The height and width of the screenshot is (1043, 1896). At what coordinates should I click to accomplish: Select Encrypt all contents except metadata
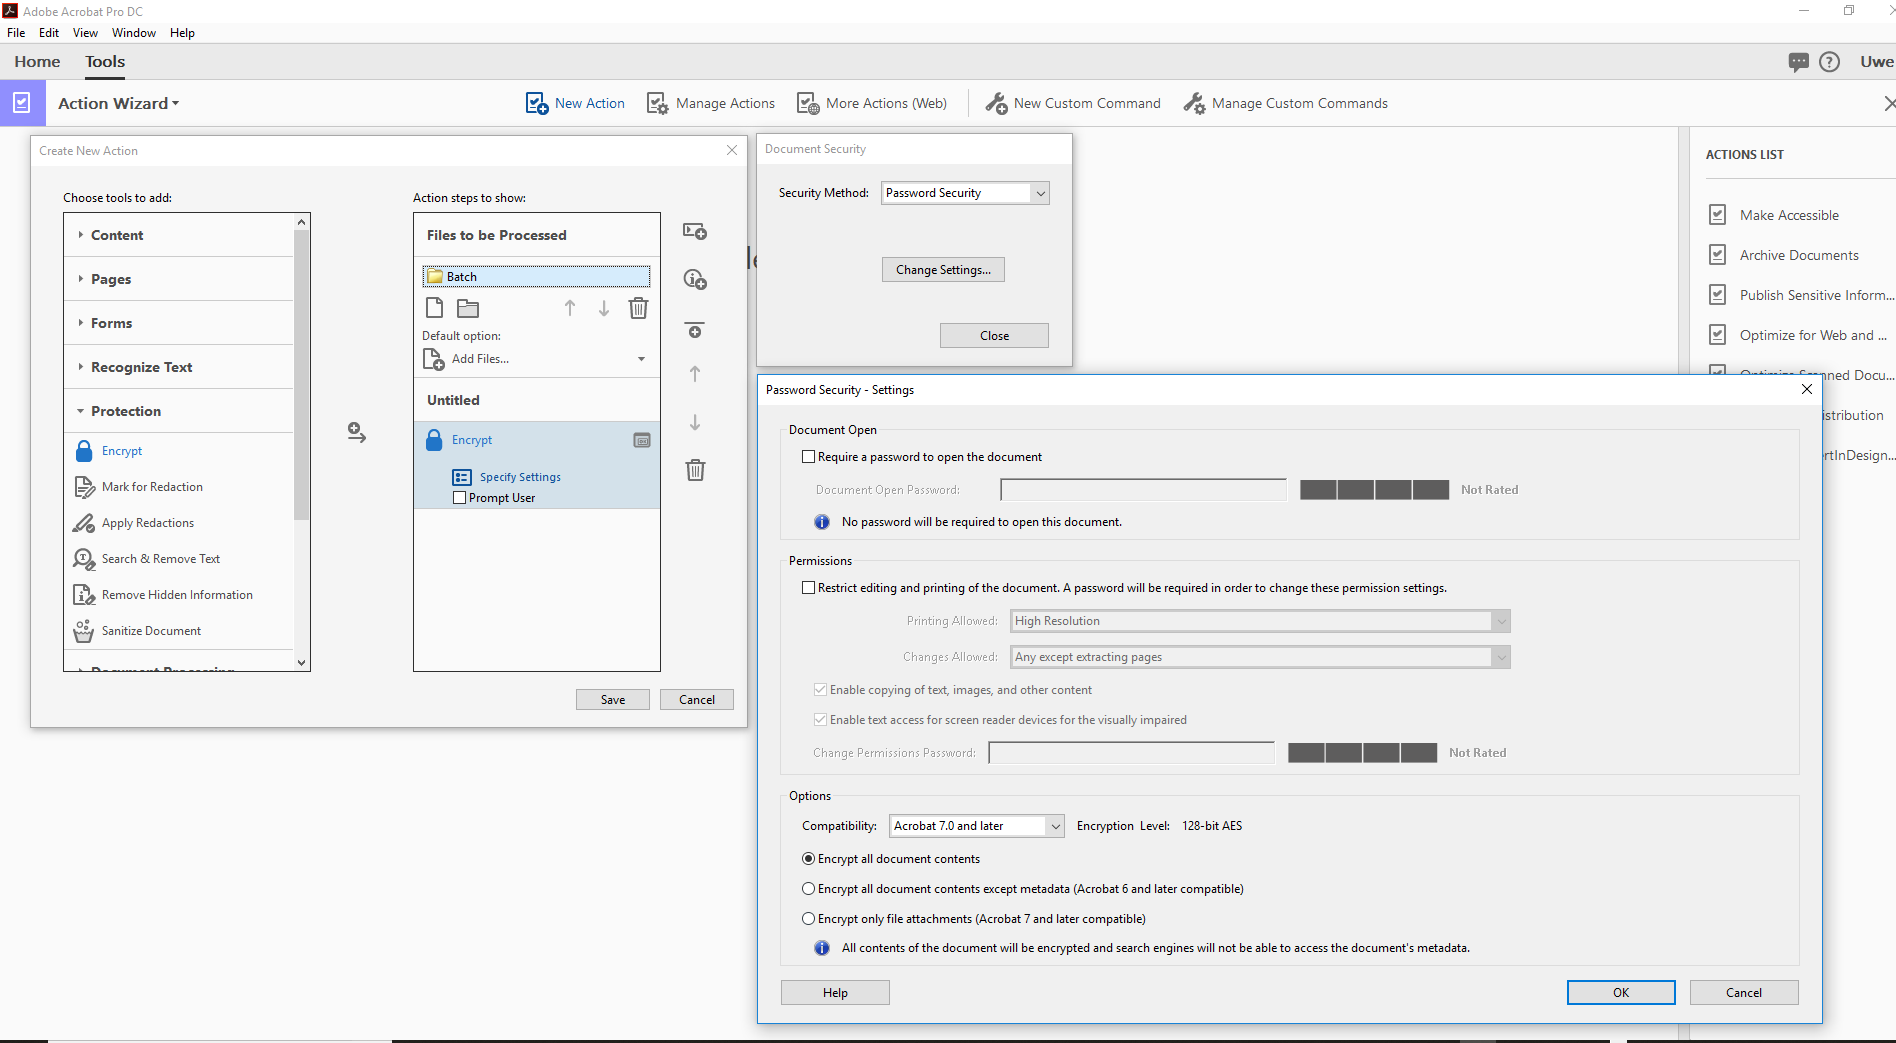(808, 889)
